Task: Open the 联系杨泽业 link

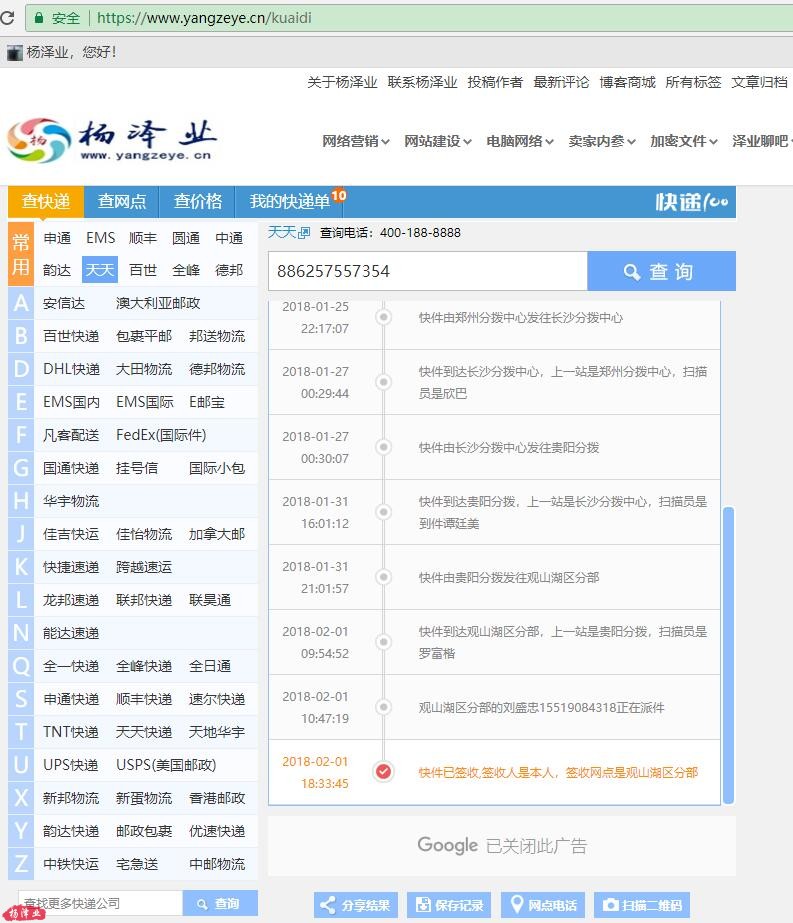Action: (x=422, y=82)
